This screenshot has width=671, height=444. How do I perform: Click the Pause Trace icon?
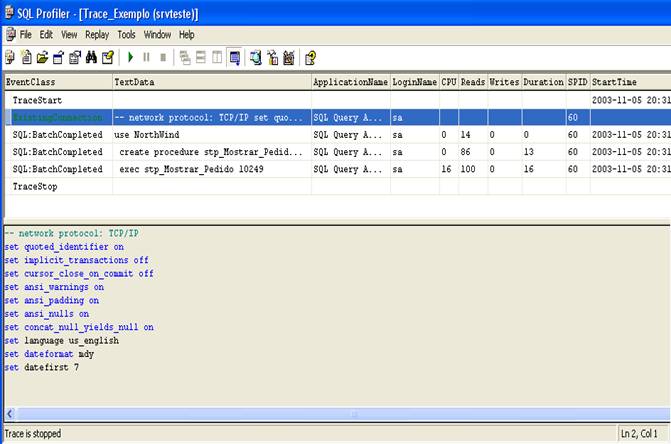[146, 57]
